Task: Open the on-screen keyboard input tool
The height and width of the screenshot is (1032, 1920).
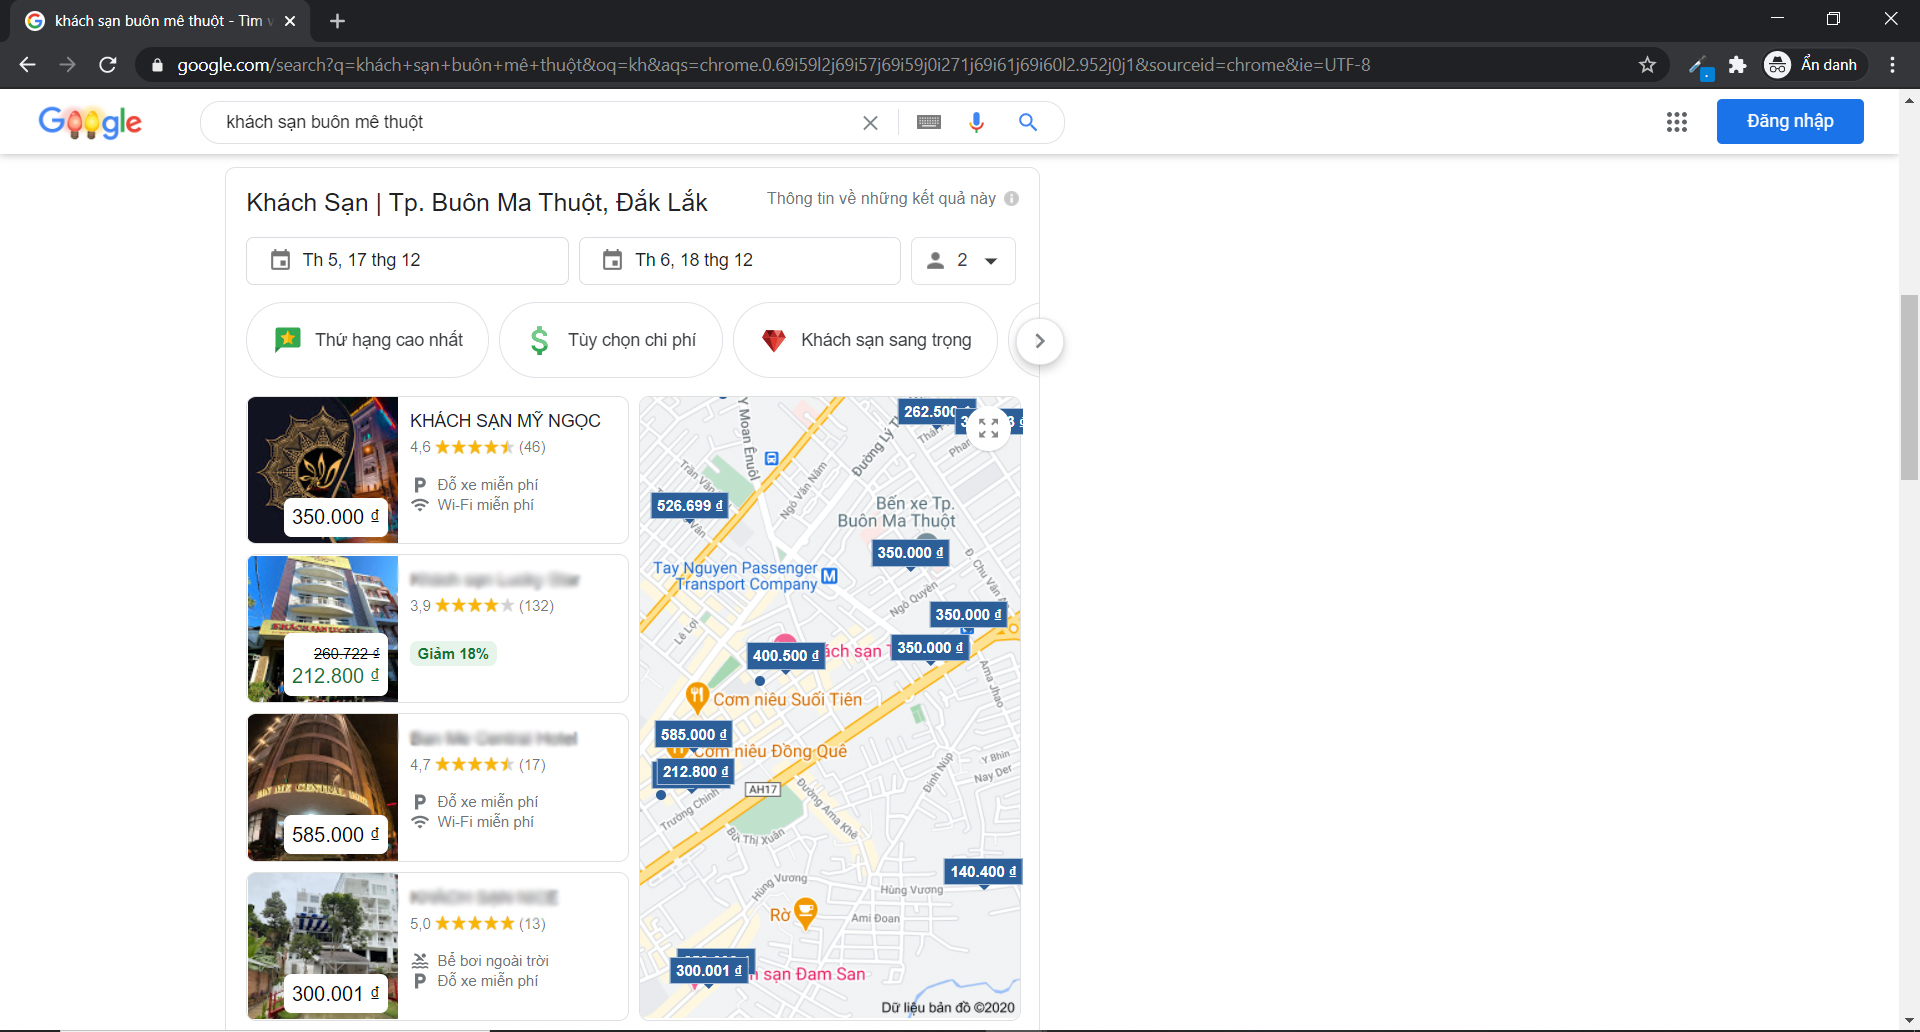Action: point(929,122)
